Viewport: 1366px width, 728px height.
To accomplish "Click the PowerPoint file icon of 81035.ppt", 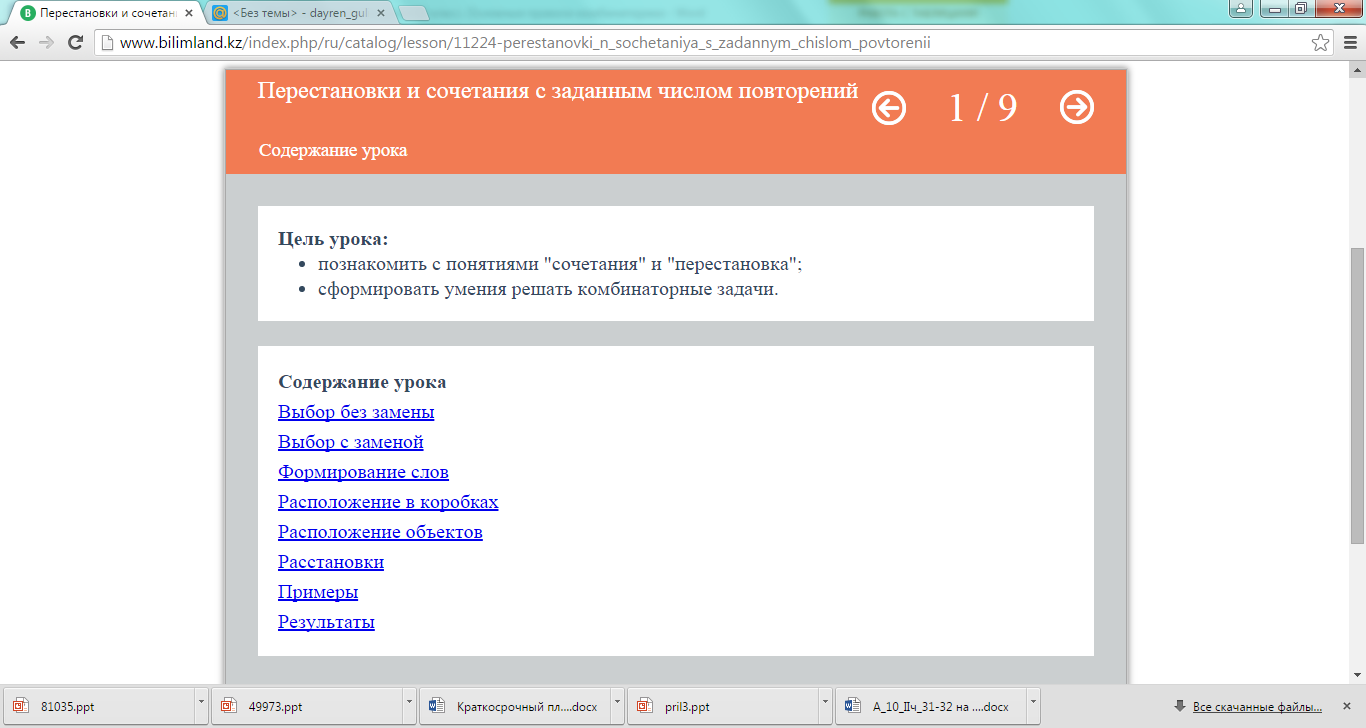I will [22, 706].
